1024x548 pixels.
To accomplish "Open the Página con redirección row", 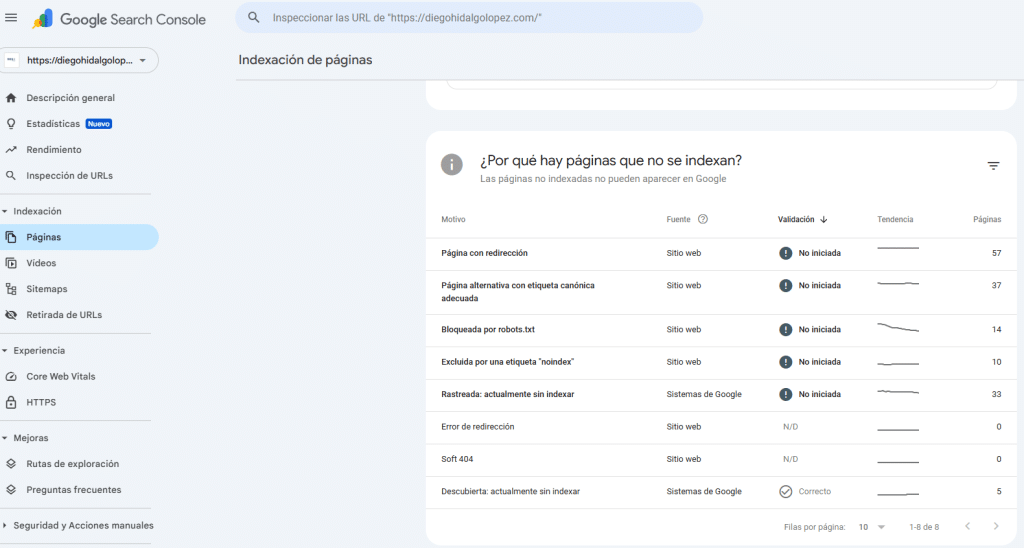I will [x=484, y=254].
